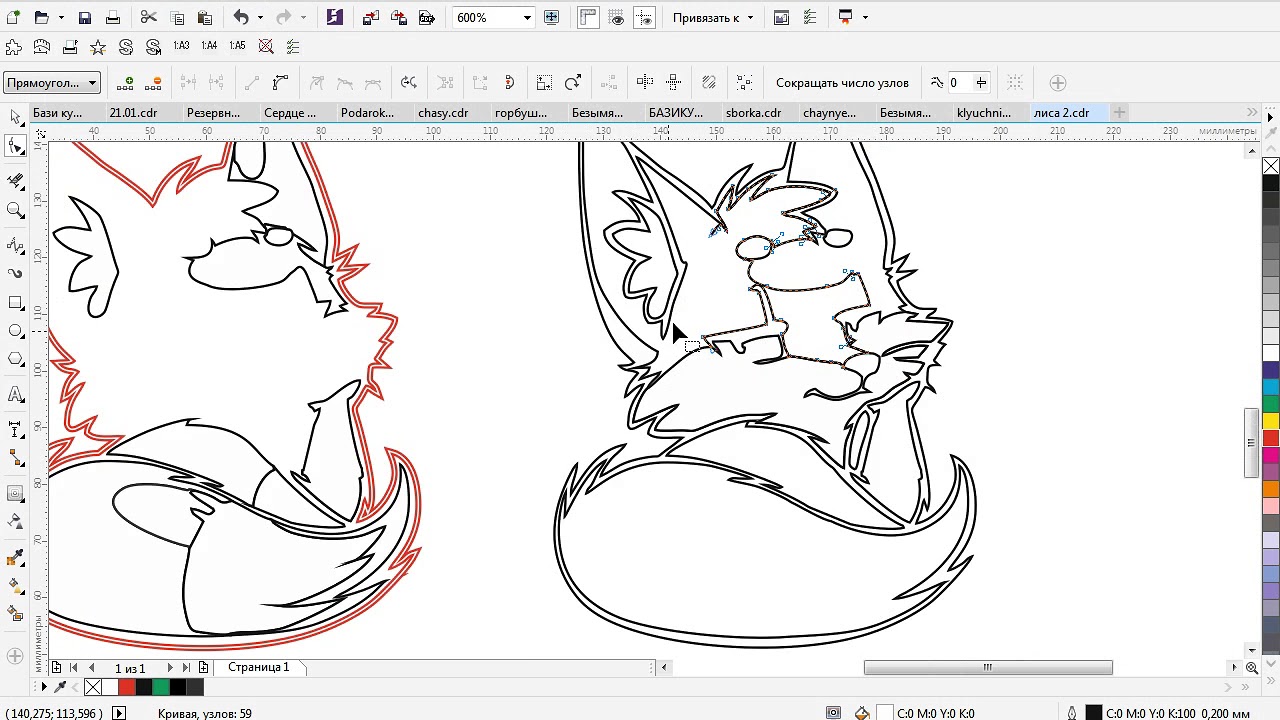Toggle the guidelines display
Viewport: 1280px width, 720px height.
(x=645, y=17)
